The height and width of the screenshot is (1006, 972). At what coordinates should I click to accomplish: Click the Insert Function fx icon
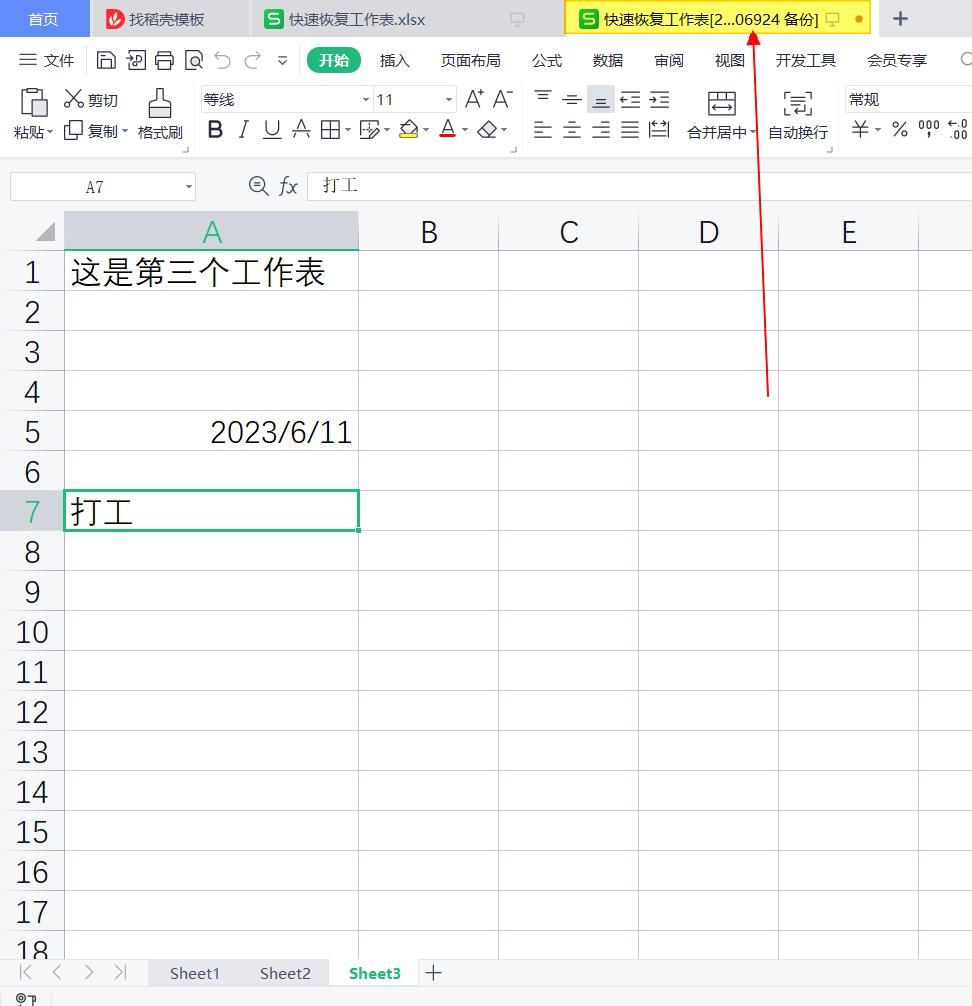pos(288,185)
